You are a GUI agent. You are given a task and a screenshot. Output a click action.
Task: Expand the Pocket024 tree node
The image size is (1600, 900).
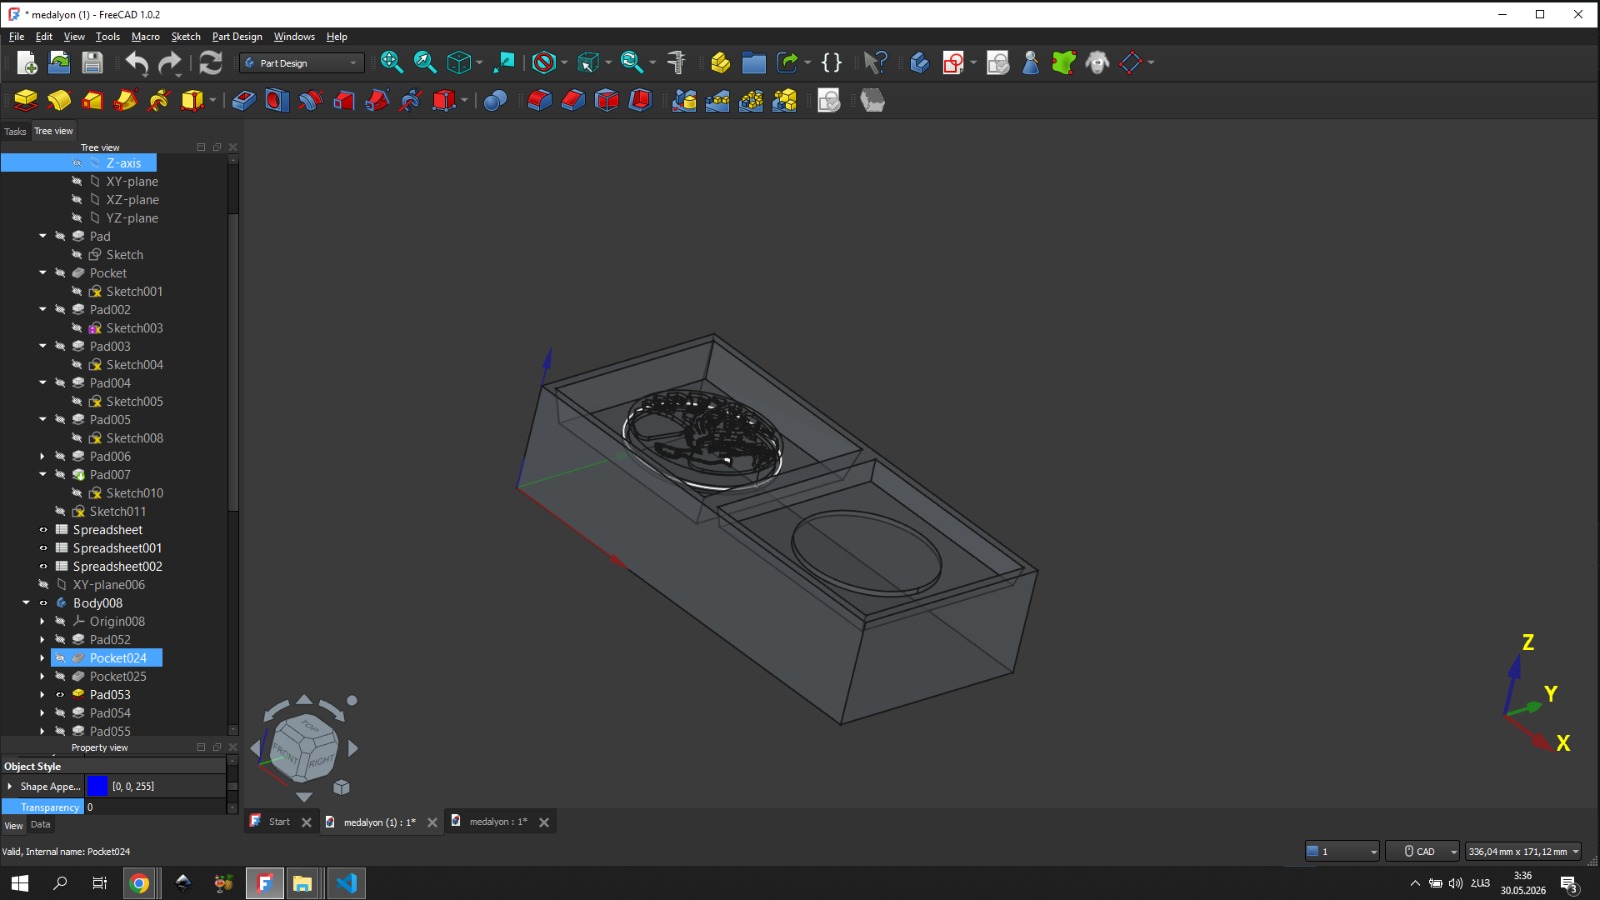coord(43,658)
